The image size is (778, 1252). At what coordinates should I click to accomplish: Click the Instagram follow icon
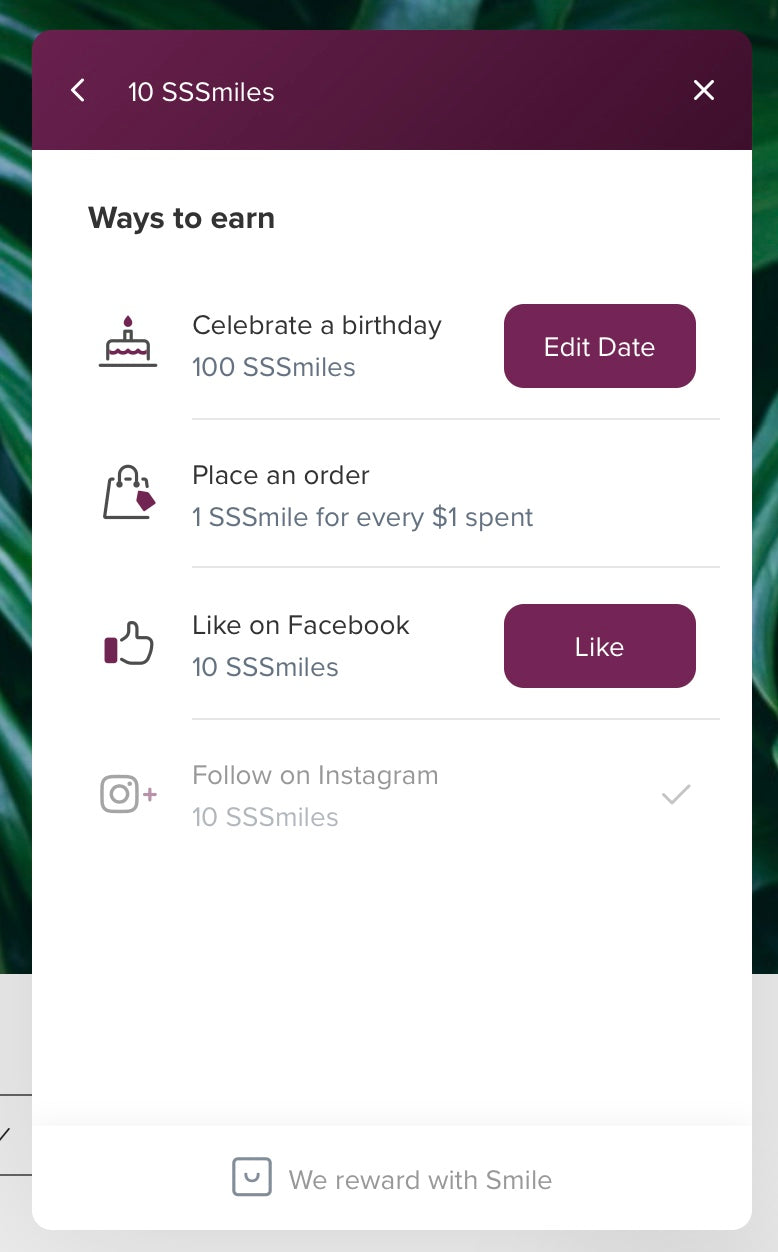click(x=128, y=795)
